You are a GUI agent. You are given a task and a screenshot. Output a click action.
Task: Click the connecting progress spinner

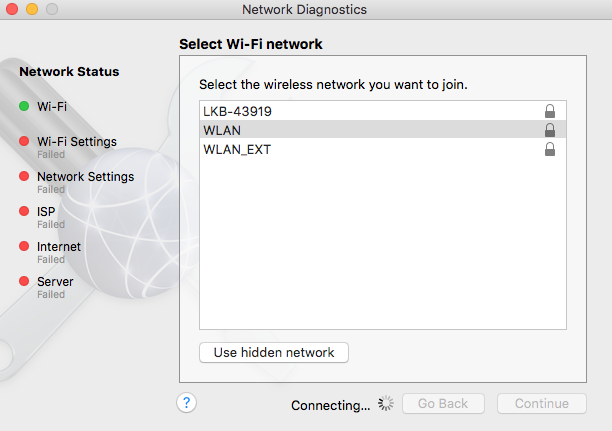(387, 404)
